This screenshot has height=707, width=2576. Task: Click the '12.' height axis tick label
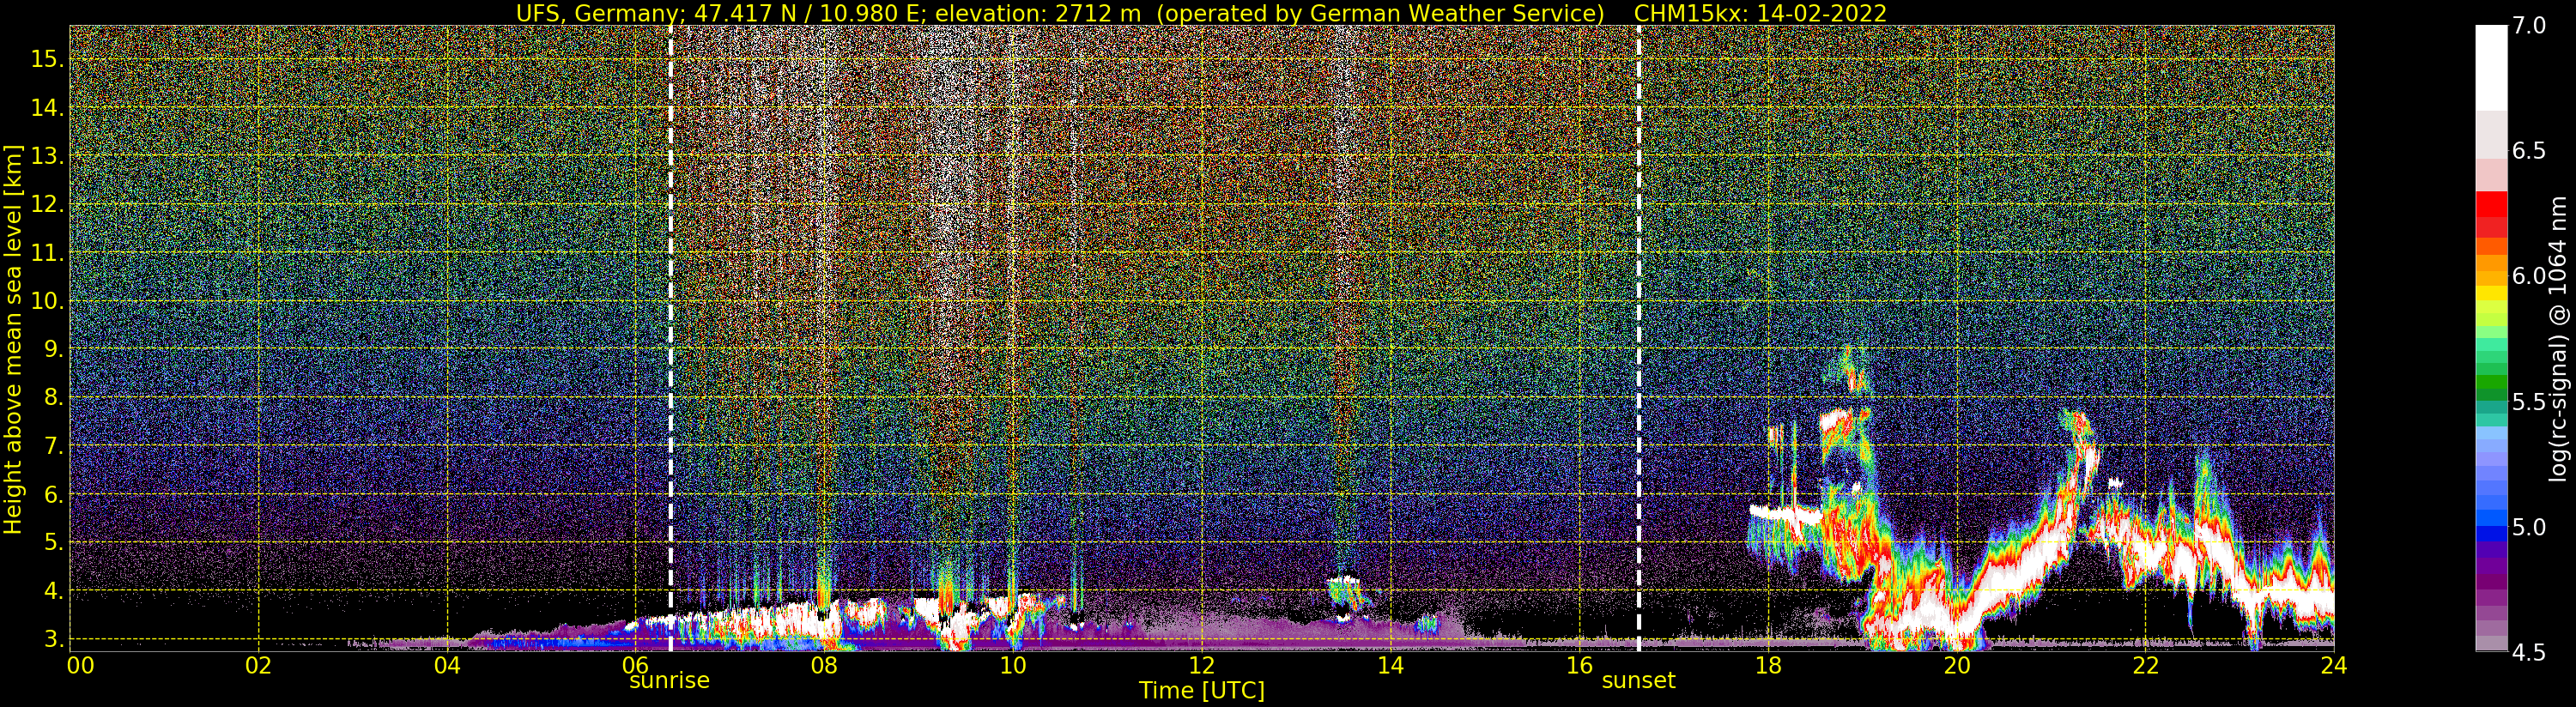[x=47, y=205]
